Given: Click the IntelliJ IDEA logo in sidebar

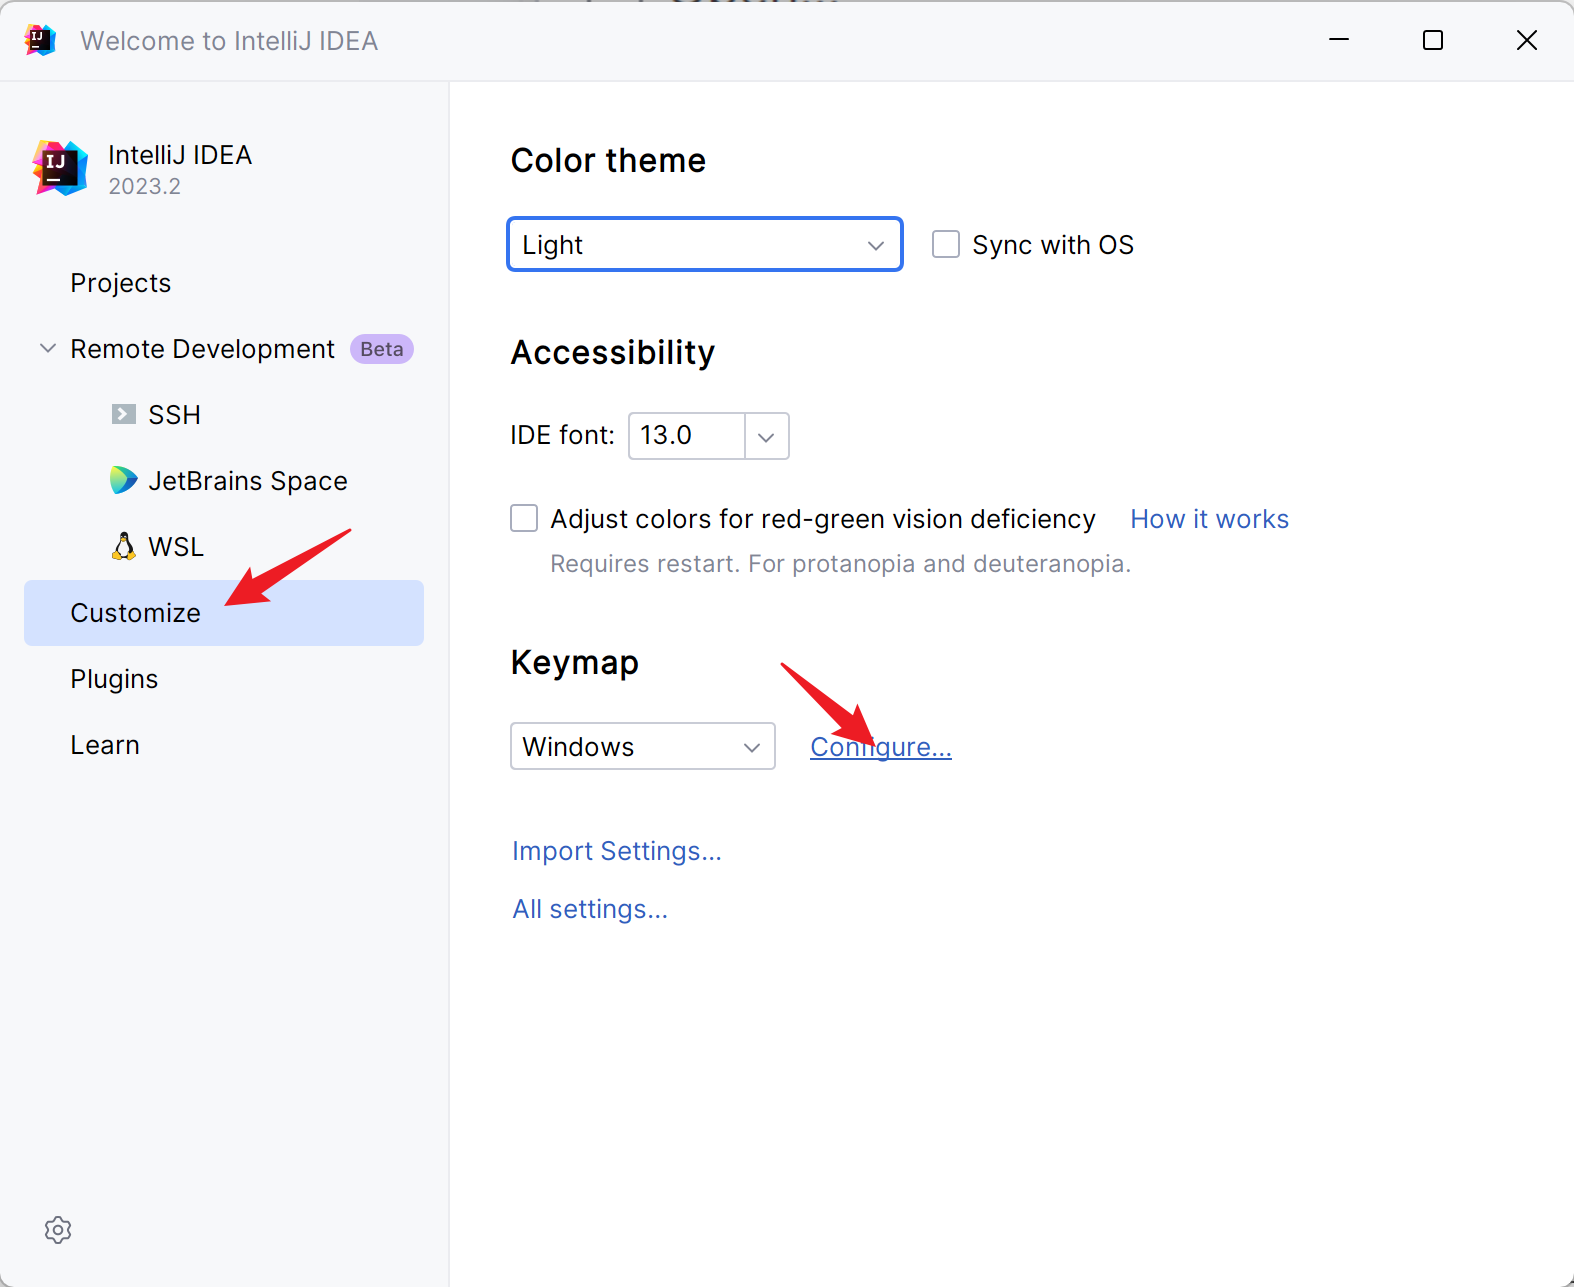Looking at the screenshot, I should pyautogui.click(x=60, y=168).
